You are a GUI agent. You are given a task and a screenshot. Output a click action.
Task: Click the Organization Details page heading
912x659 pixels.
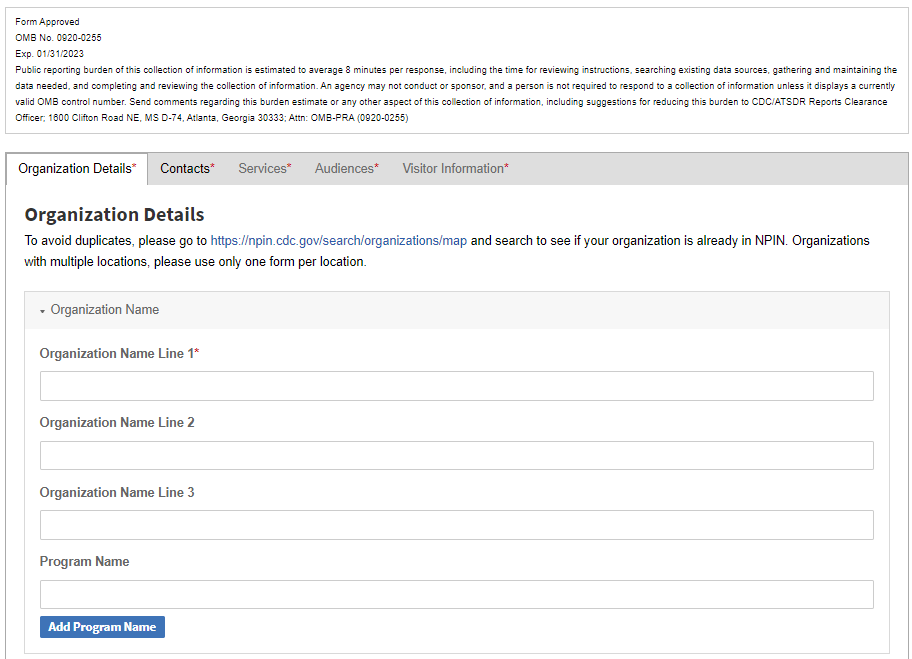pyautogui.click(x=114, y=215)
